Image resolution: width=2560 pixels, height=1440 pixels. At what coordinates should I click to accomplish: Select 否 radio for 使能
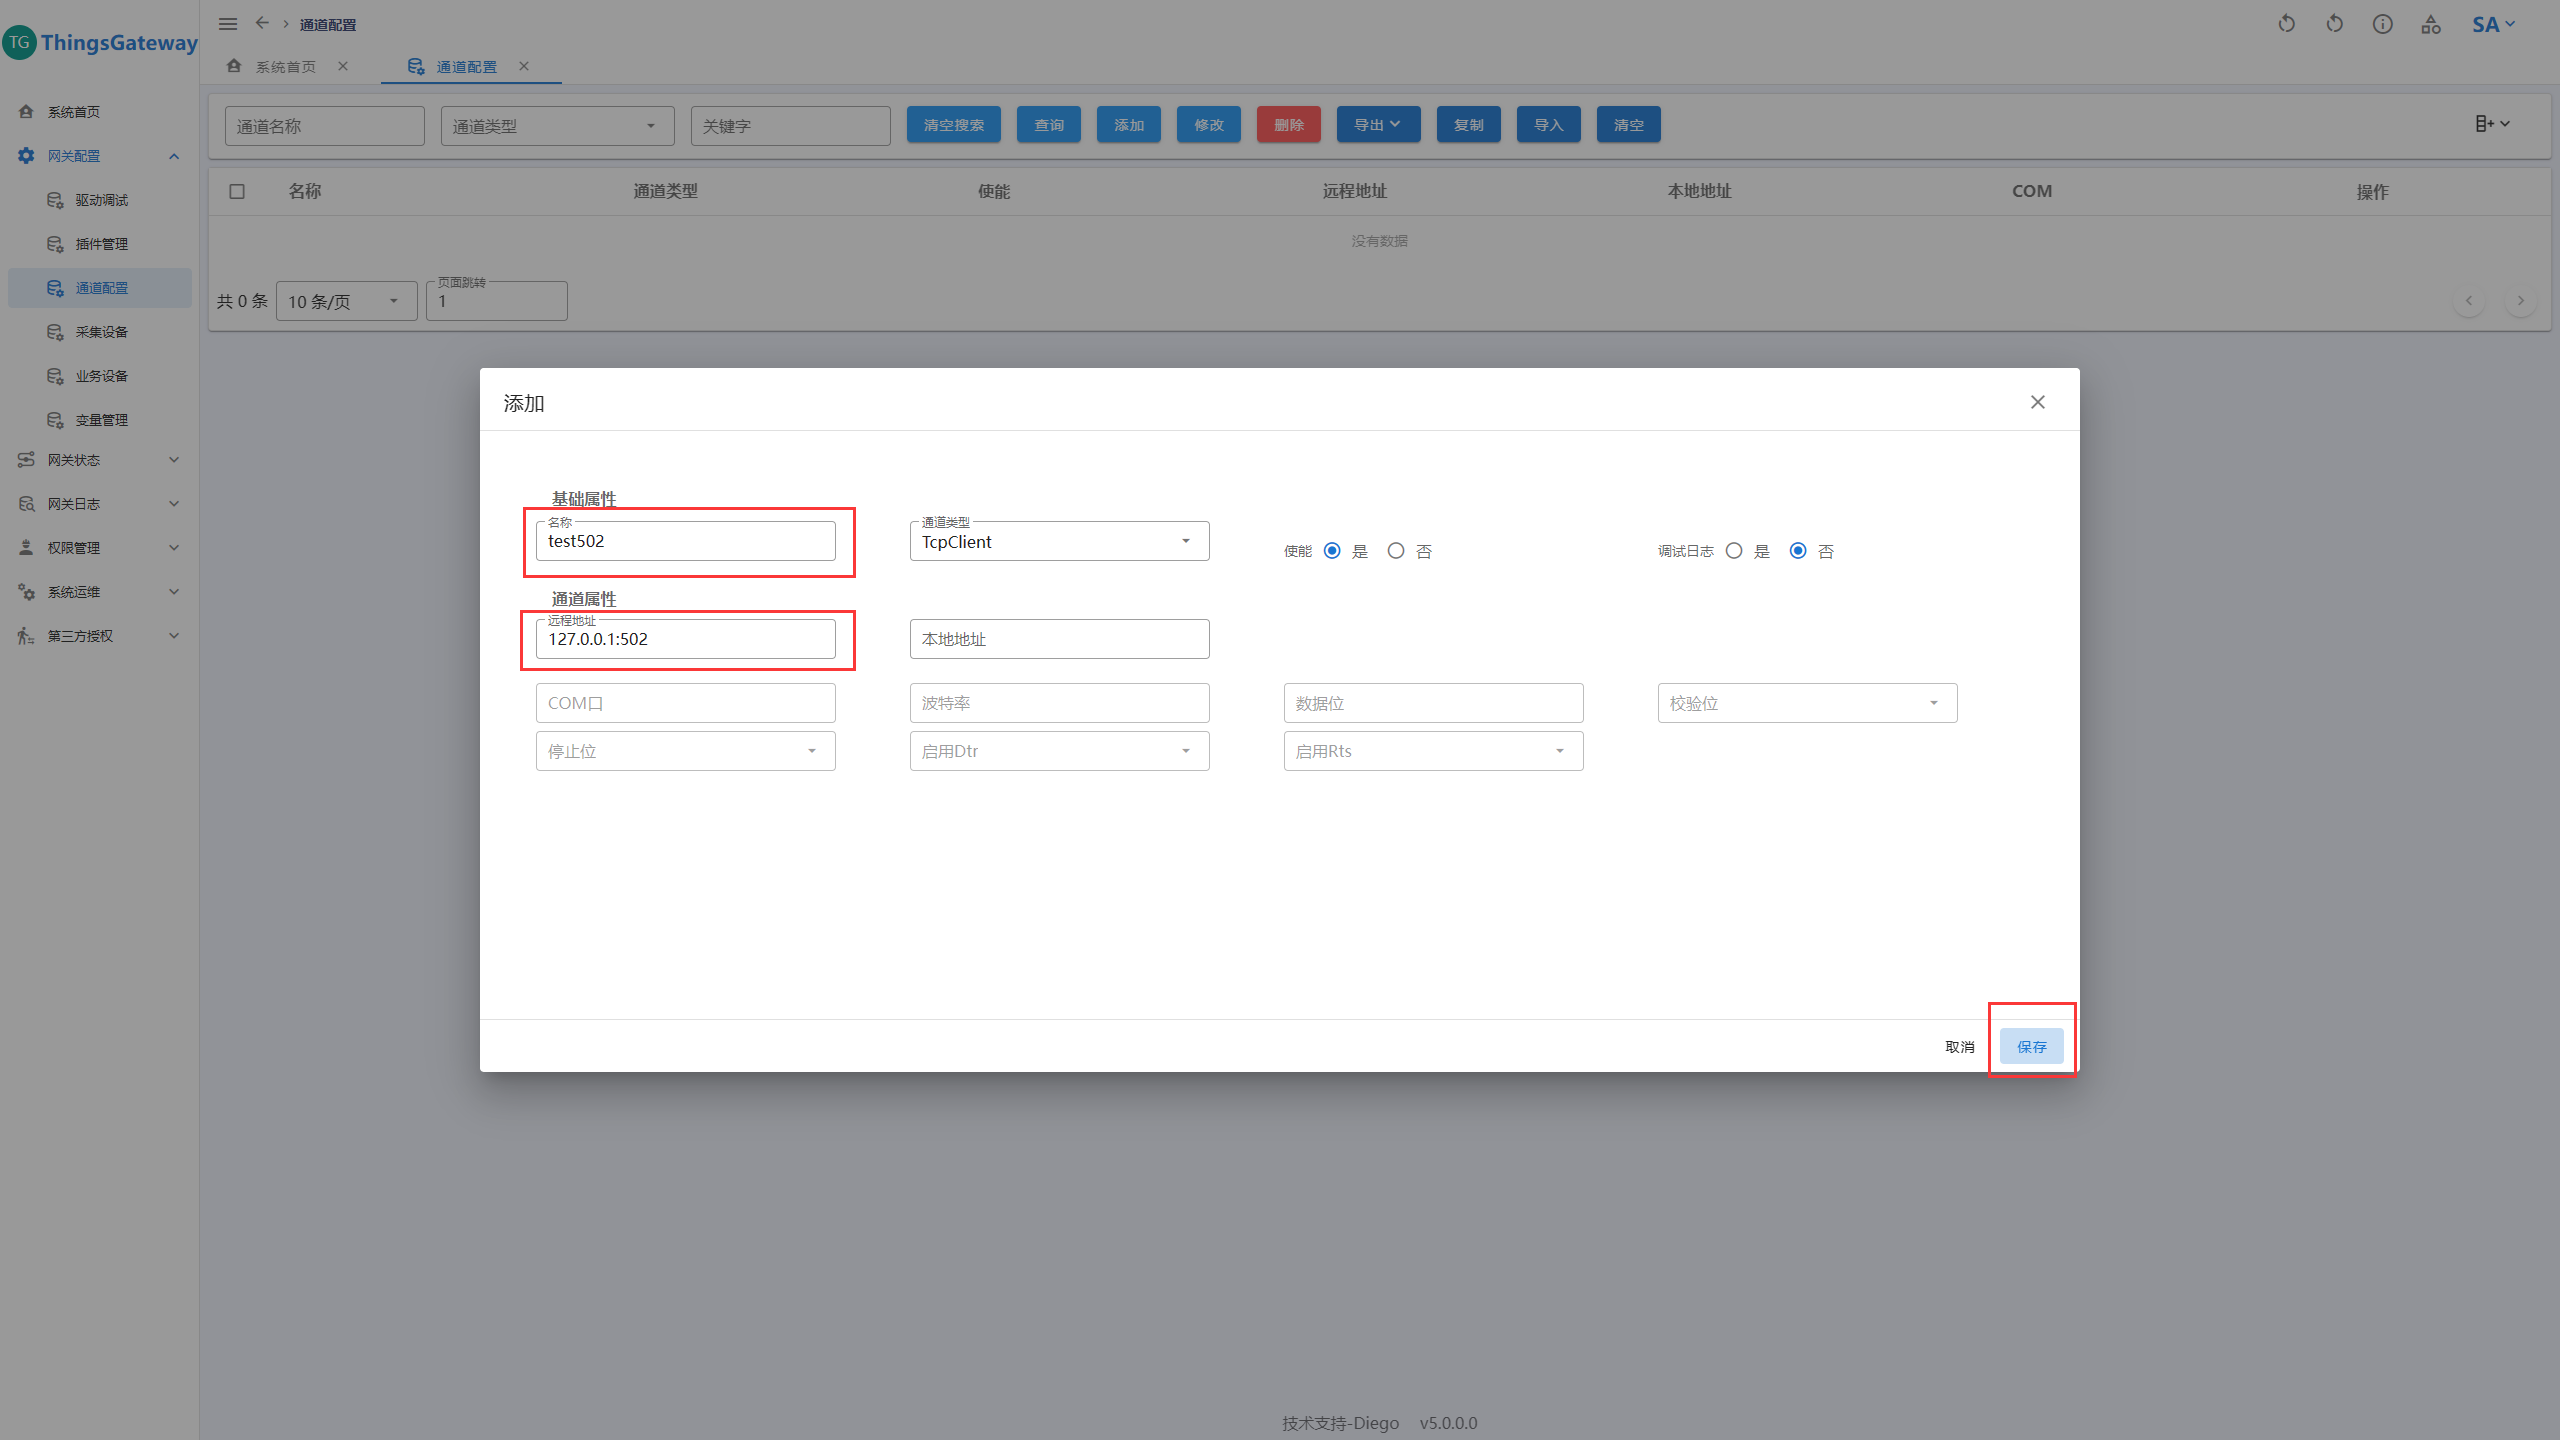click(1396, 551)
